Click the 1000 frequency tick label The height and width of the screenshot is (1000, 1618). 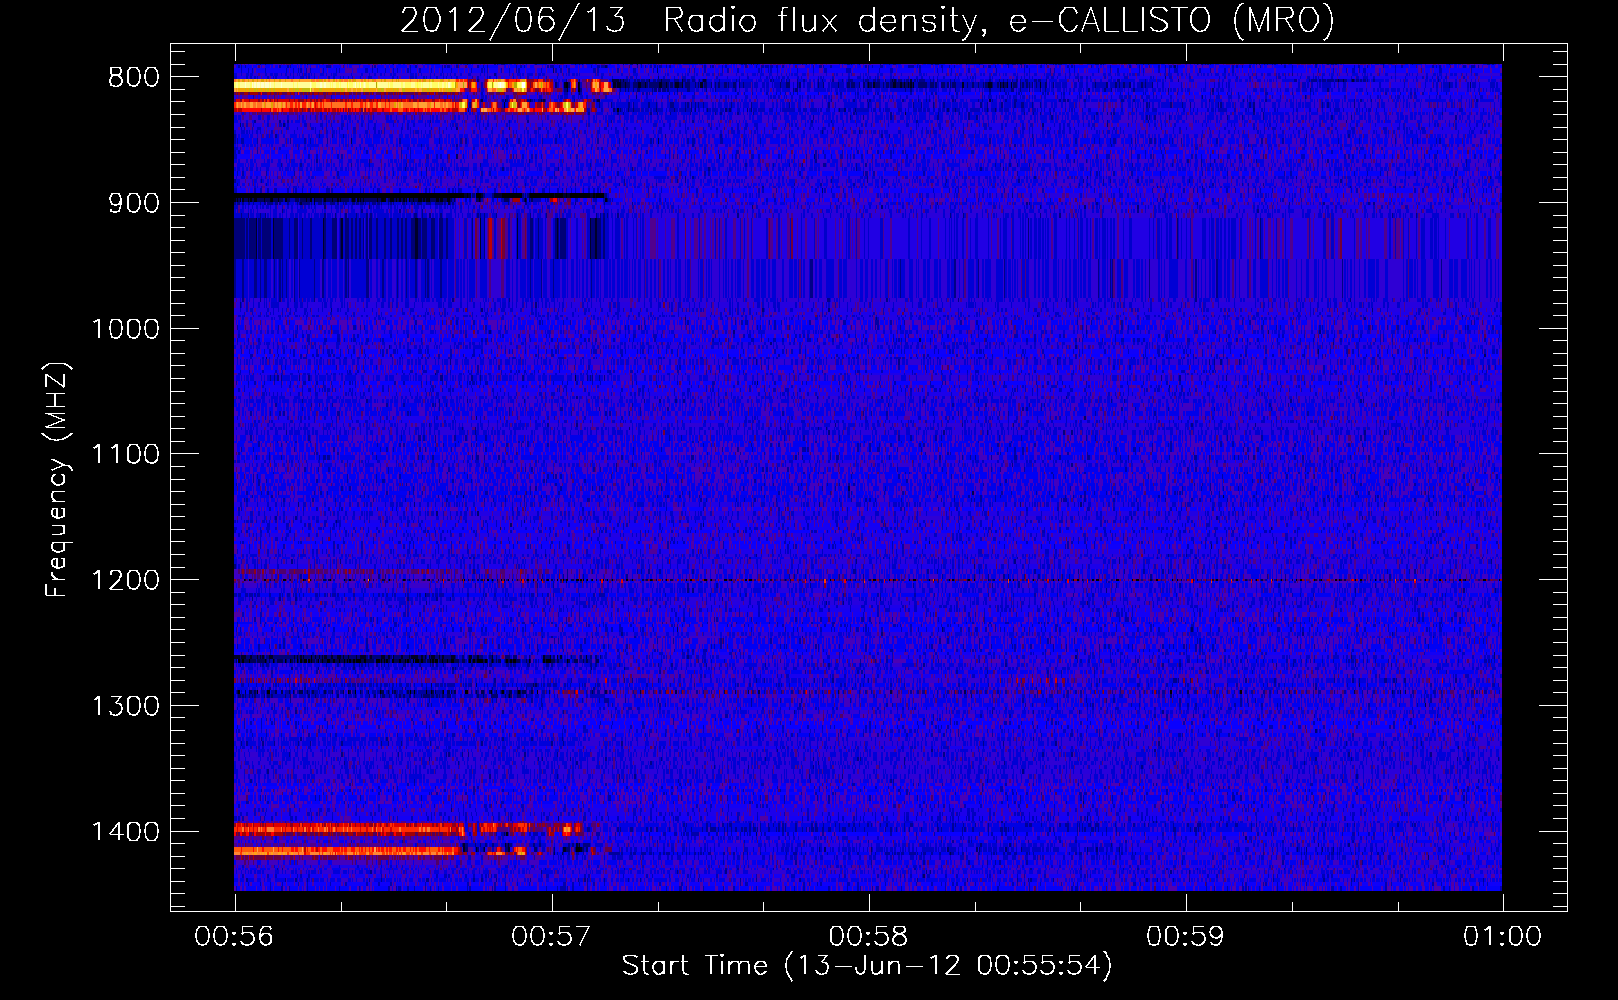[126, 329]
